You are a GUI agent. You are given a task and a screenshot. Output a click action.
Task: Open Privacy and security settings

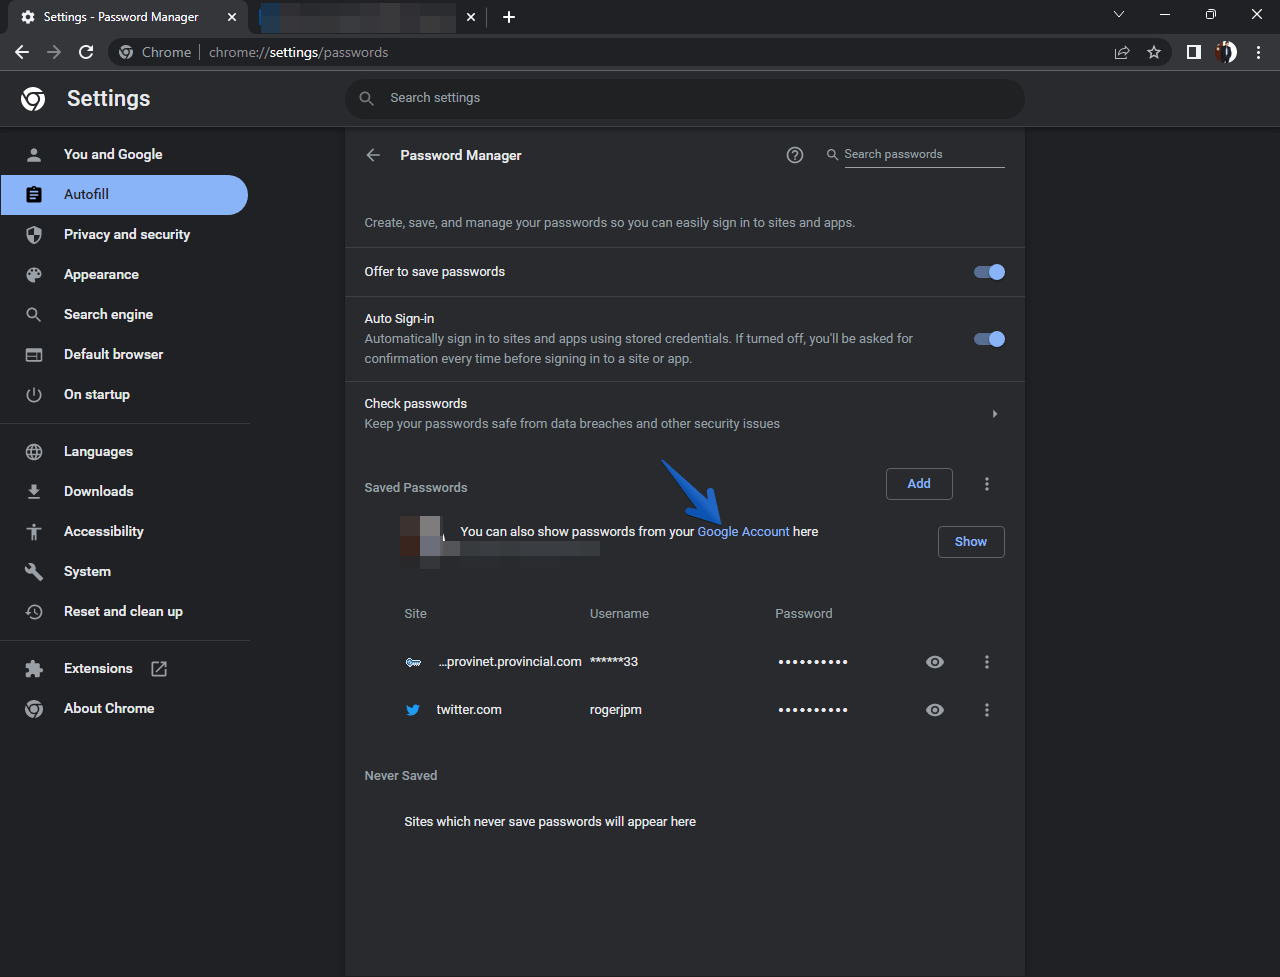(126, 234)
